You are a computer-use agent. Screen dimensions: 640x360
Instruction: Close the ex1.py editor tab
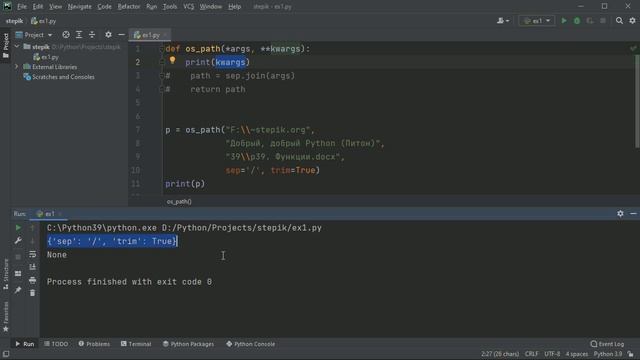click(166, 35)
